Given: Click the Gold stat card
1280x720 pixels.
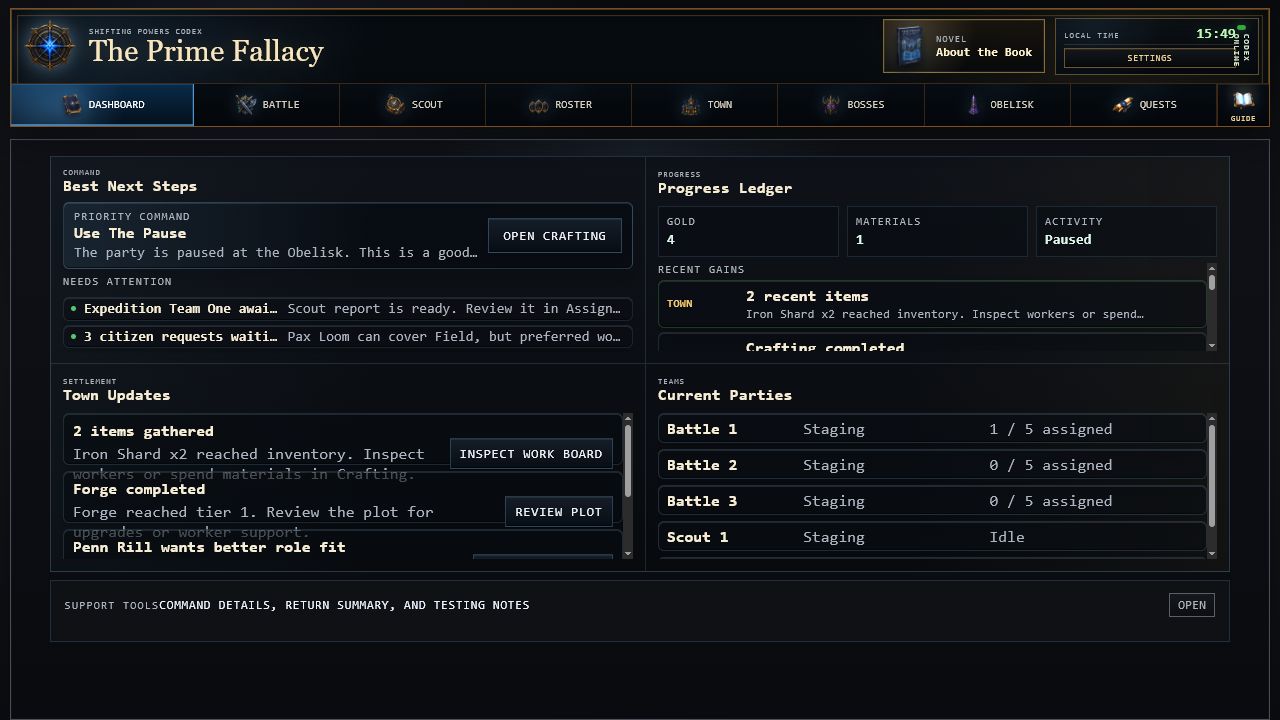Looking at the screenshot, I should [748, 232].
